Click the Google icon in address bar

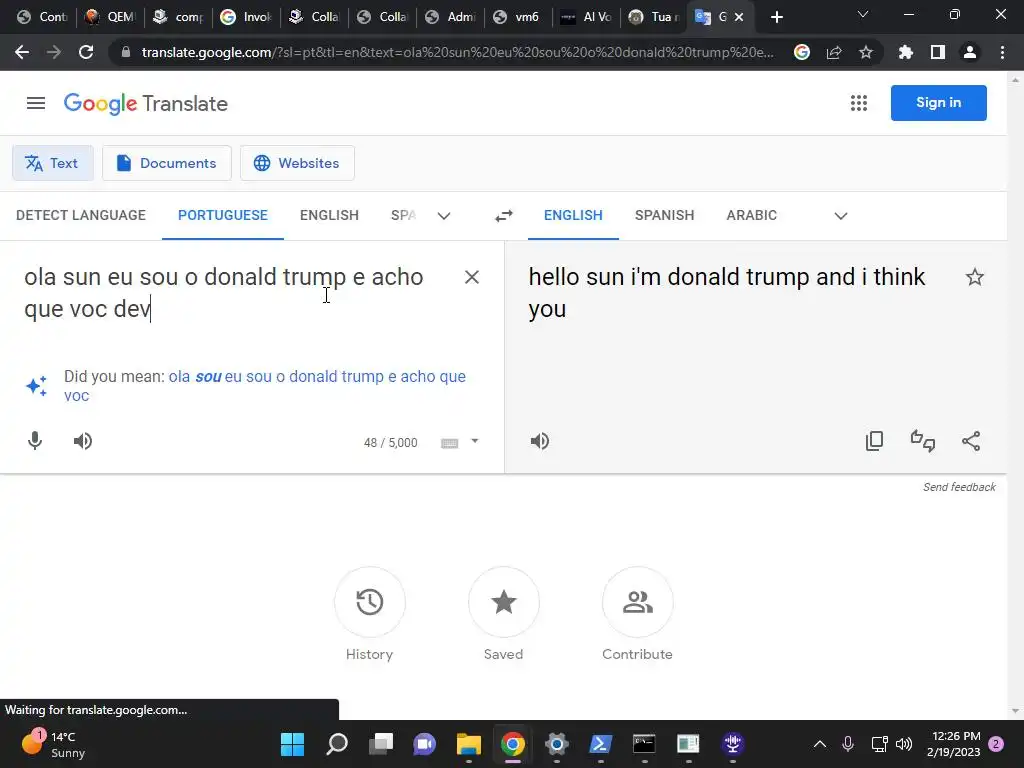[x=802, y=52]
